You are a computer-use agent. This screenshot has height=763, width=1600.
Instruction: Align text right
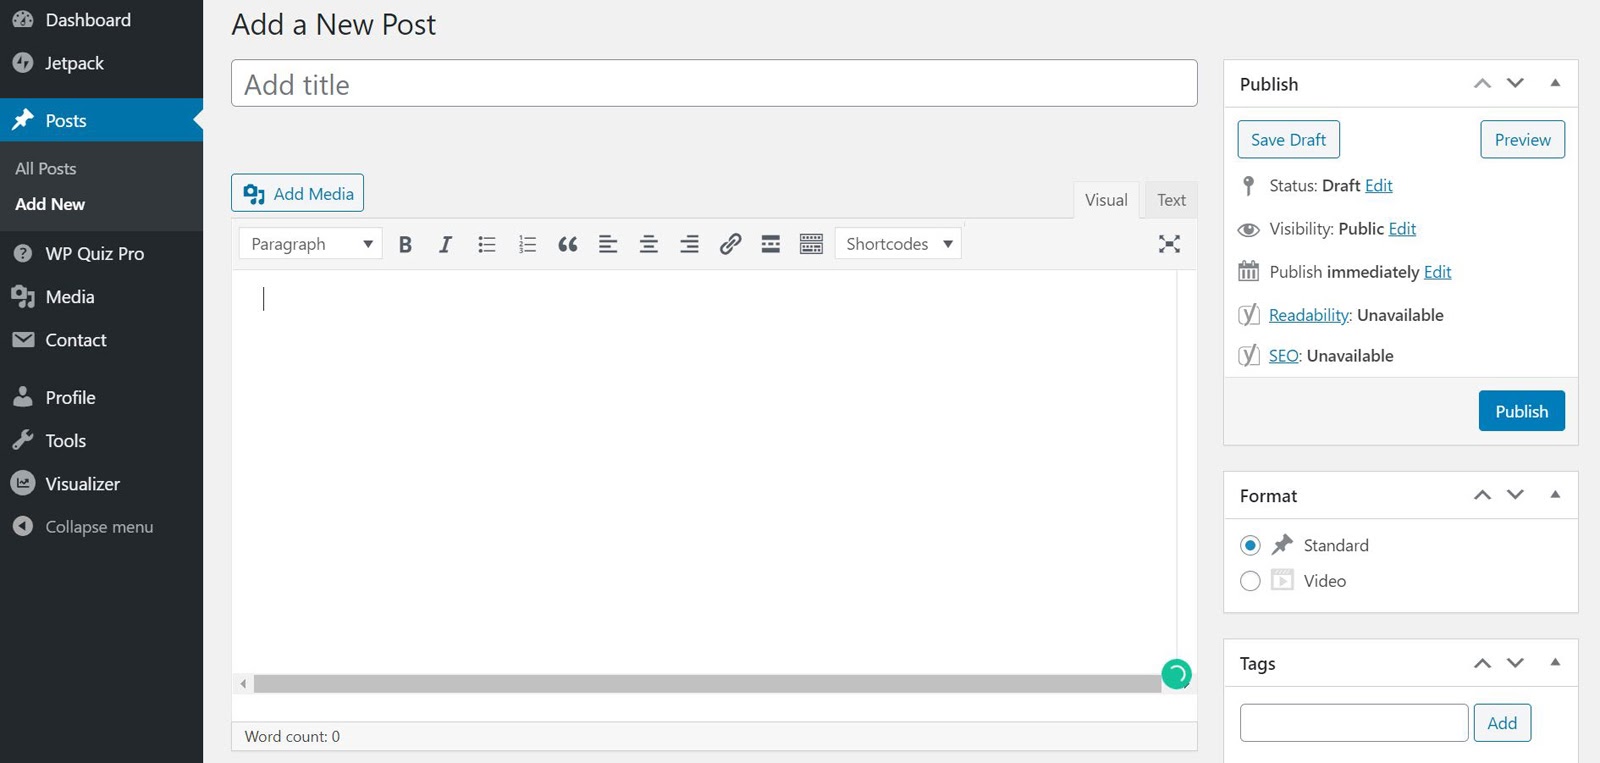(689, 244)
